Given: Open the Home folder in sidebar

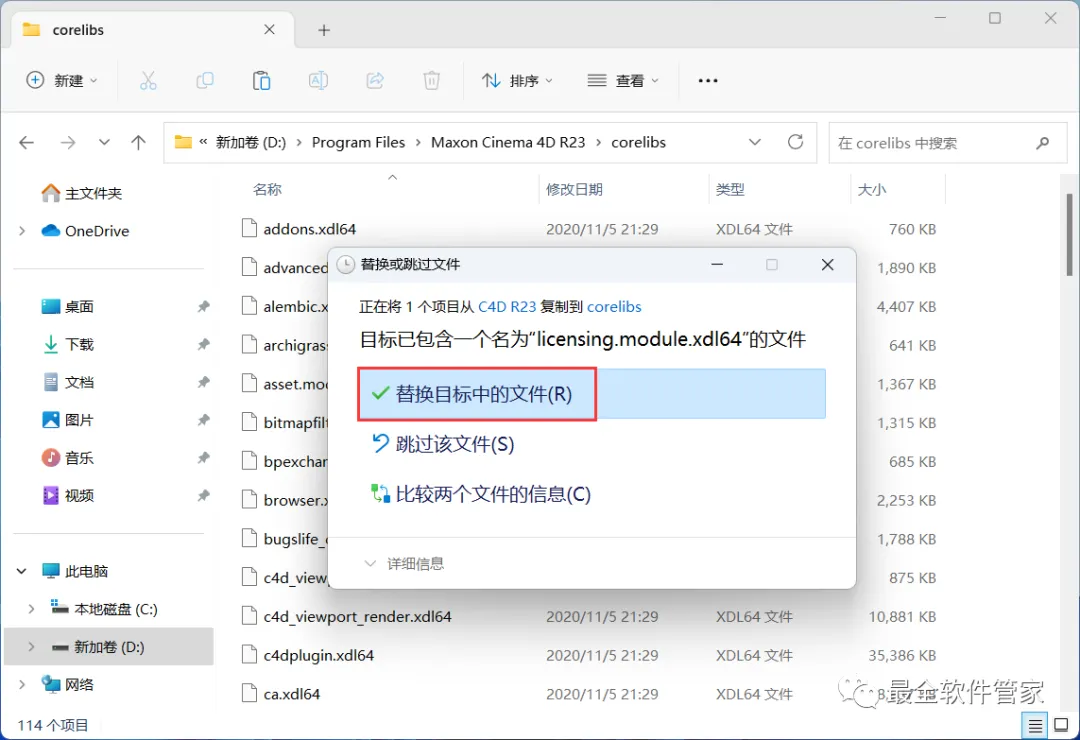Looking at the screenshot, I should pos(81,194).
